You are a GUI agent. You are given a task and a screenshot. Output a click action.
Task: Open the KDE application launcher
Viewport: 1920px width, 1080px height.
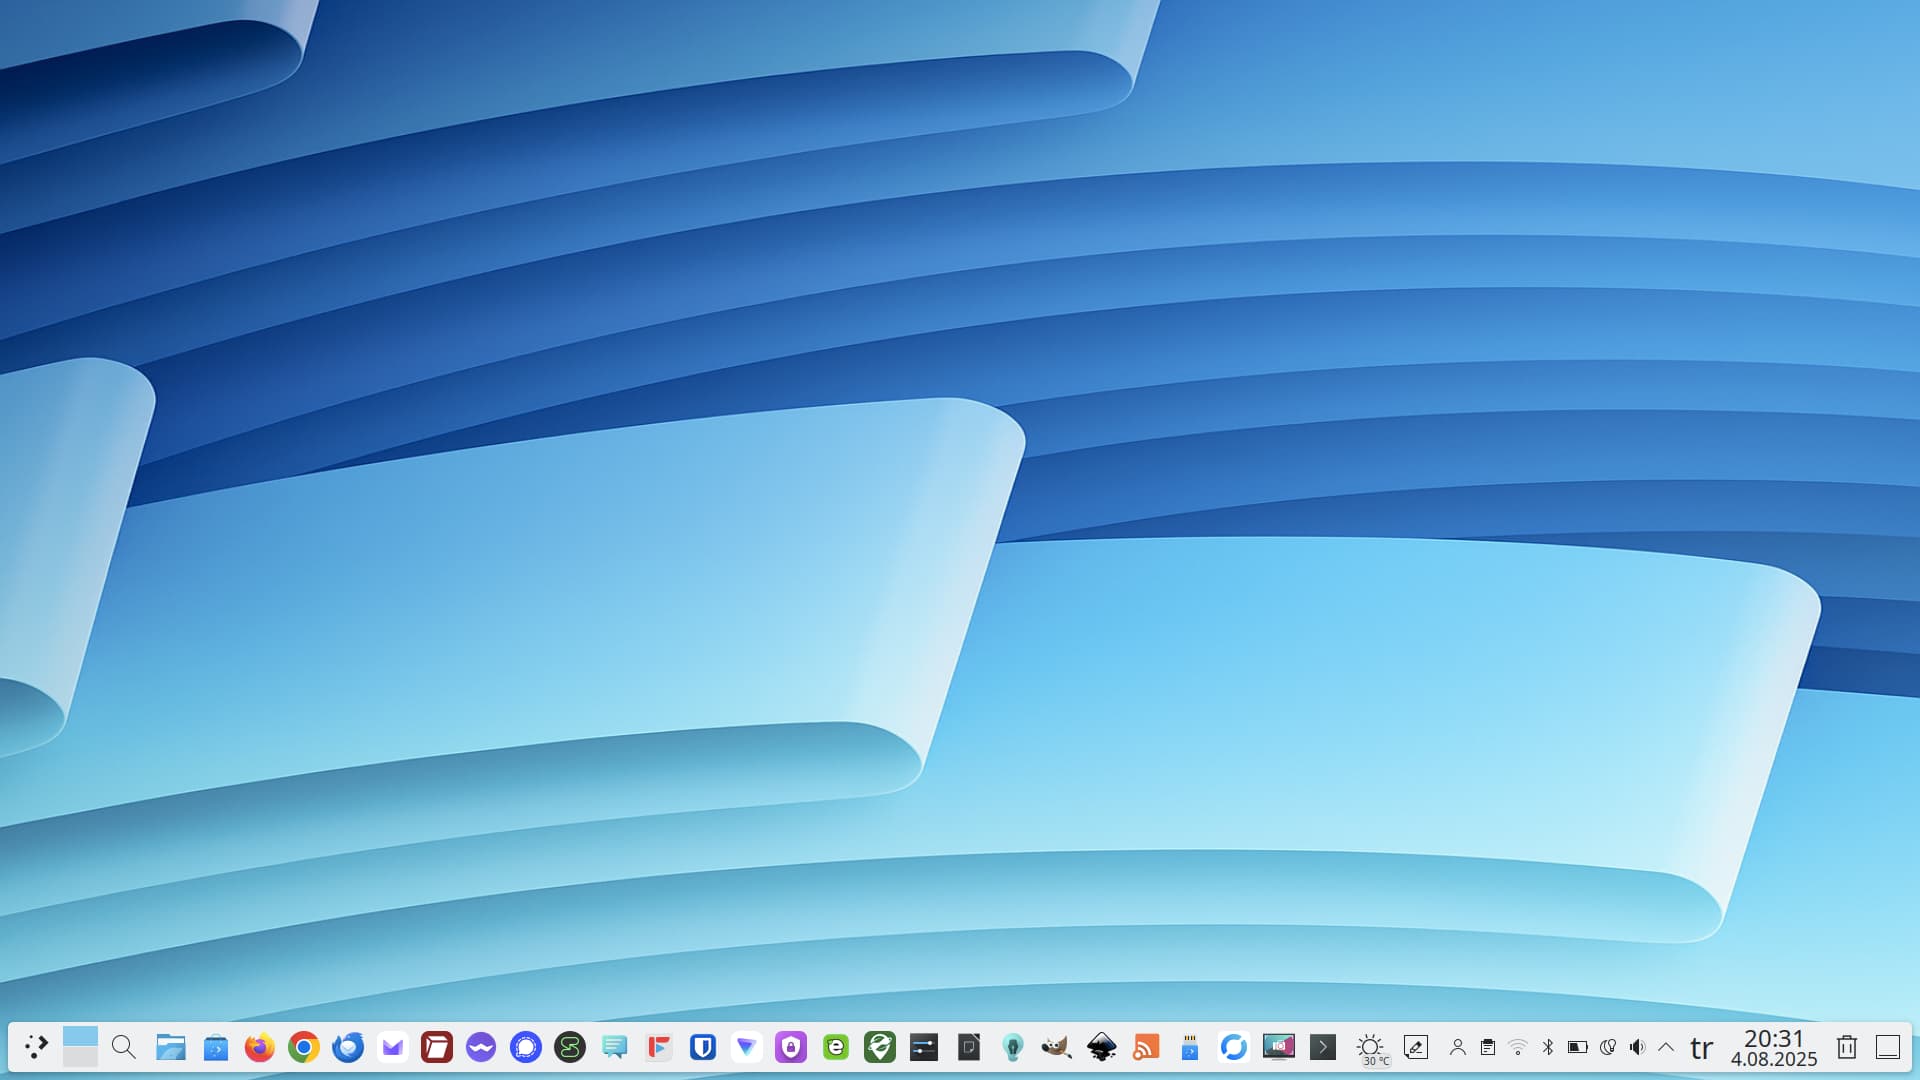[x=36, y=1047]
